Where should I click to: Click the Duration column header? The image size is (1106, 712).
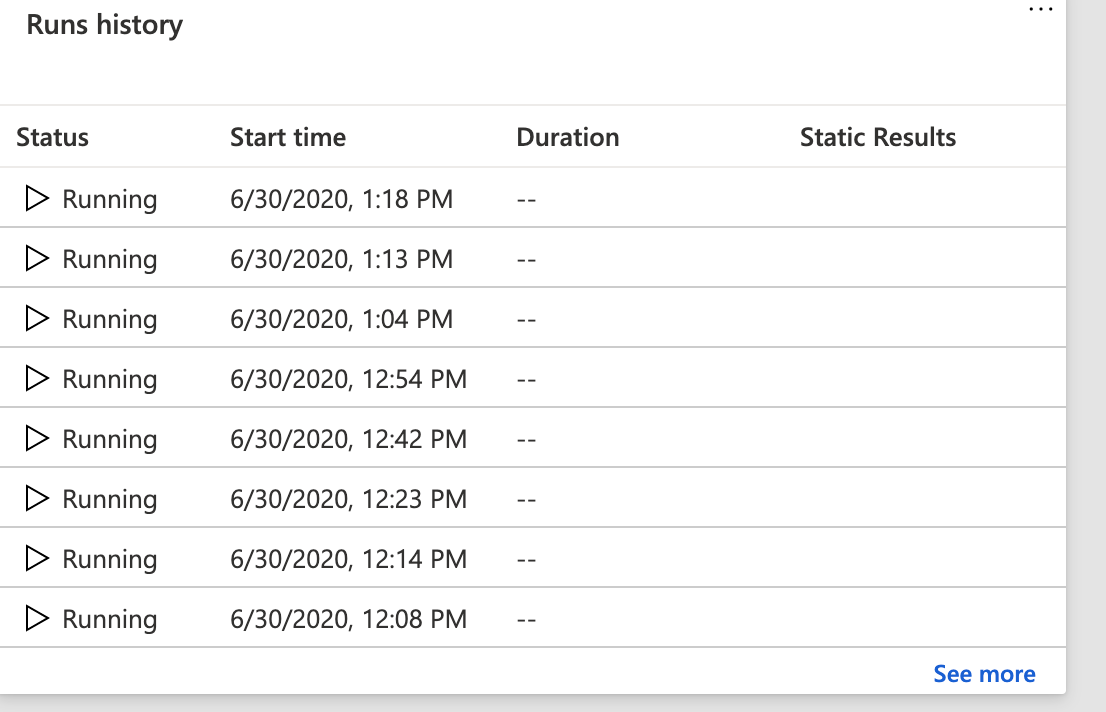point(568,137)
